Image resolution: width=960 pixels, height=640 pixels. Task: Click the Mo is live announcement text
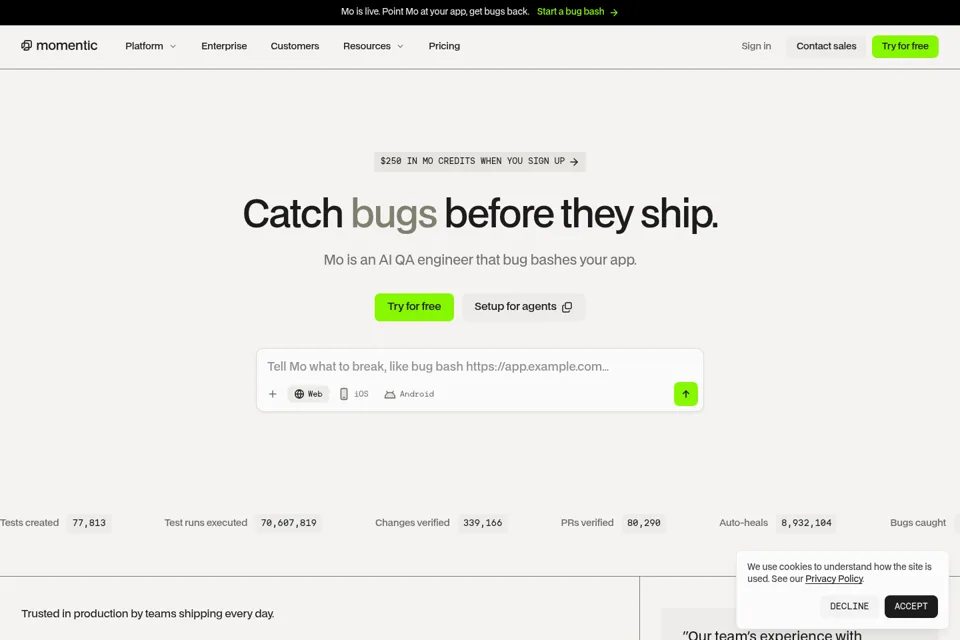435,12
